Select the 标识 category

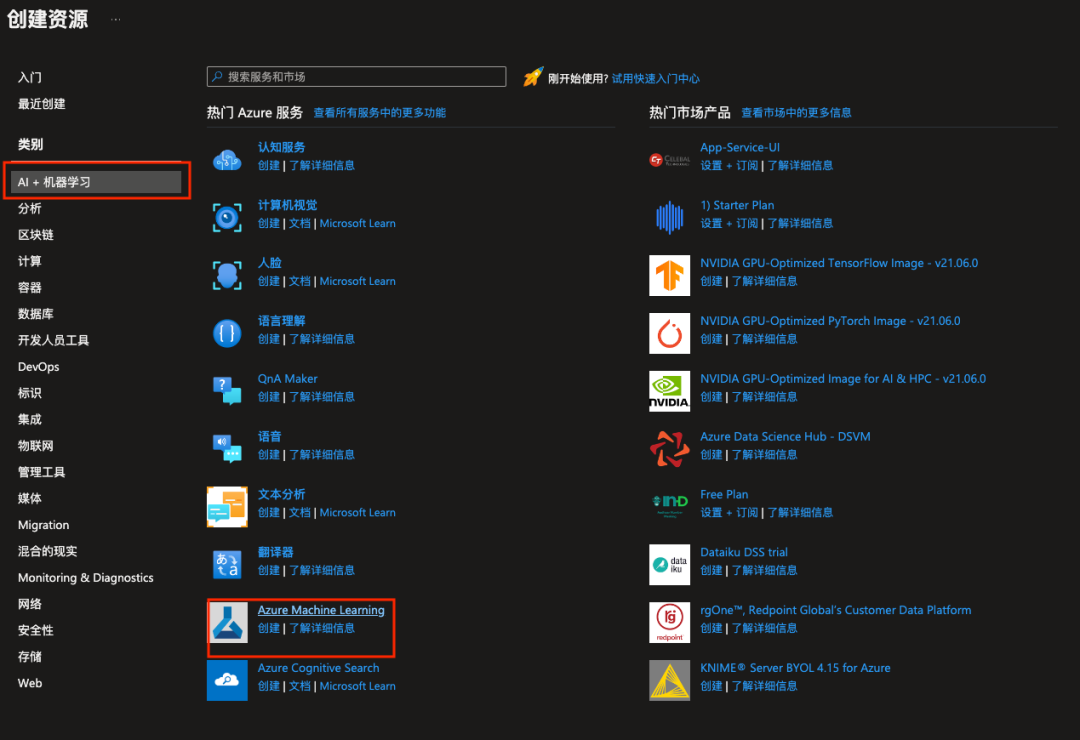[x=30, y=393]
